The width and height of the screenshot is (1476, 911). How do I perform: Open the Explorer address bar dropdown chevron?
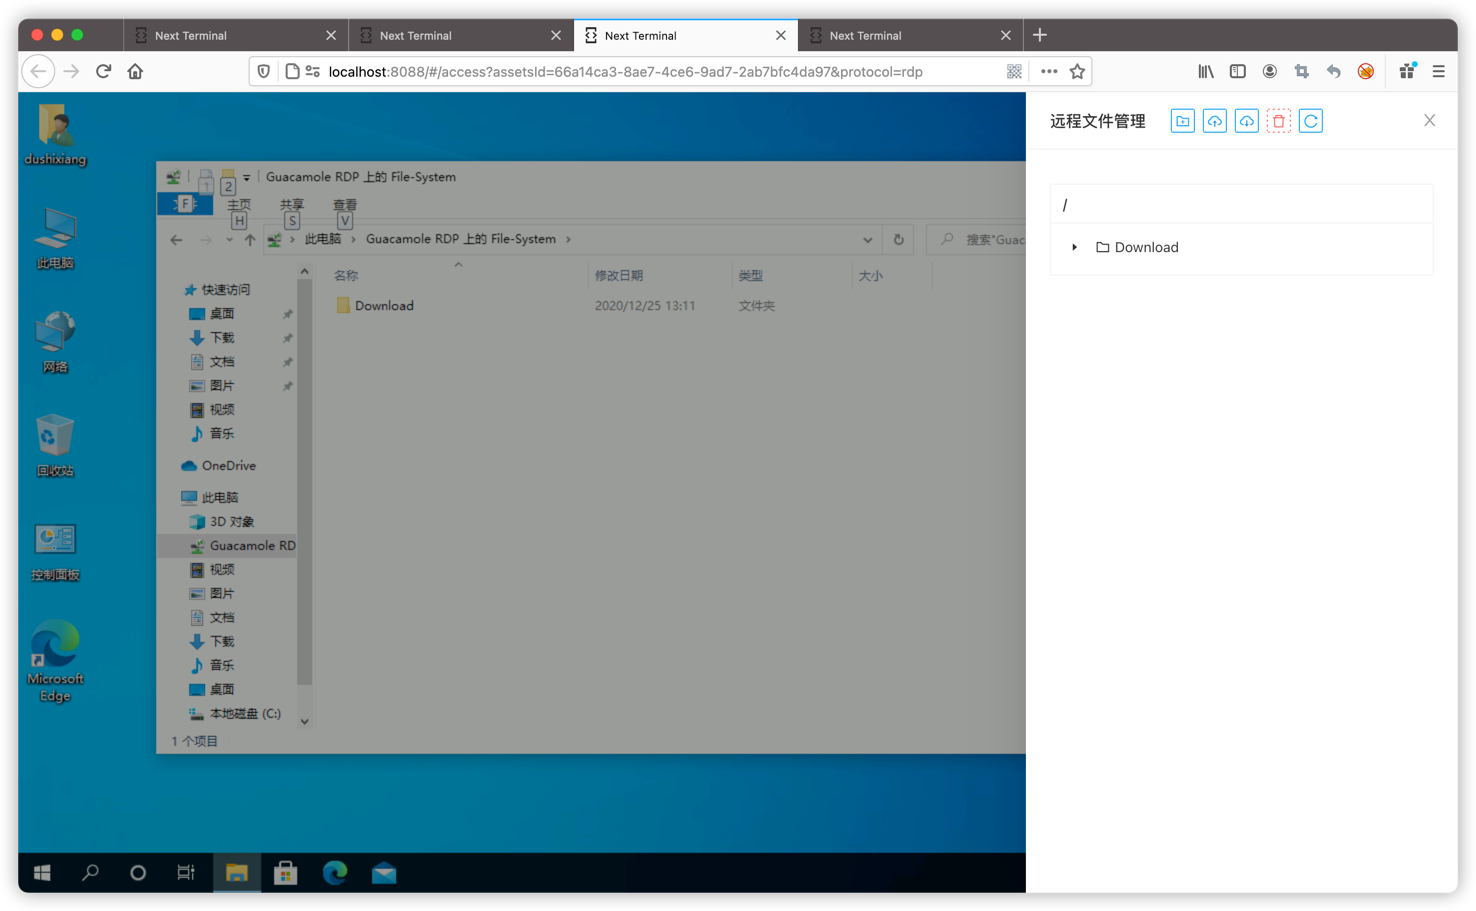[867, 240]
